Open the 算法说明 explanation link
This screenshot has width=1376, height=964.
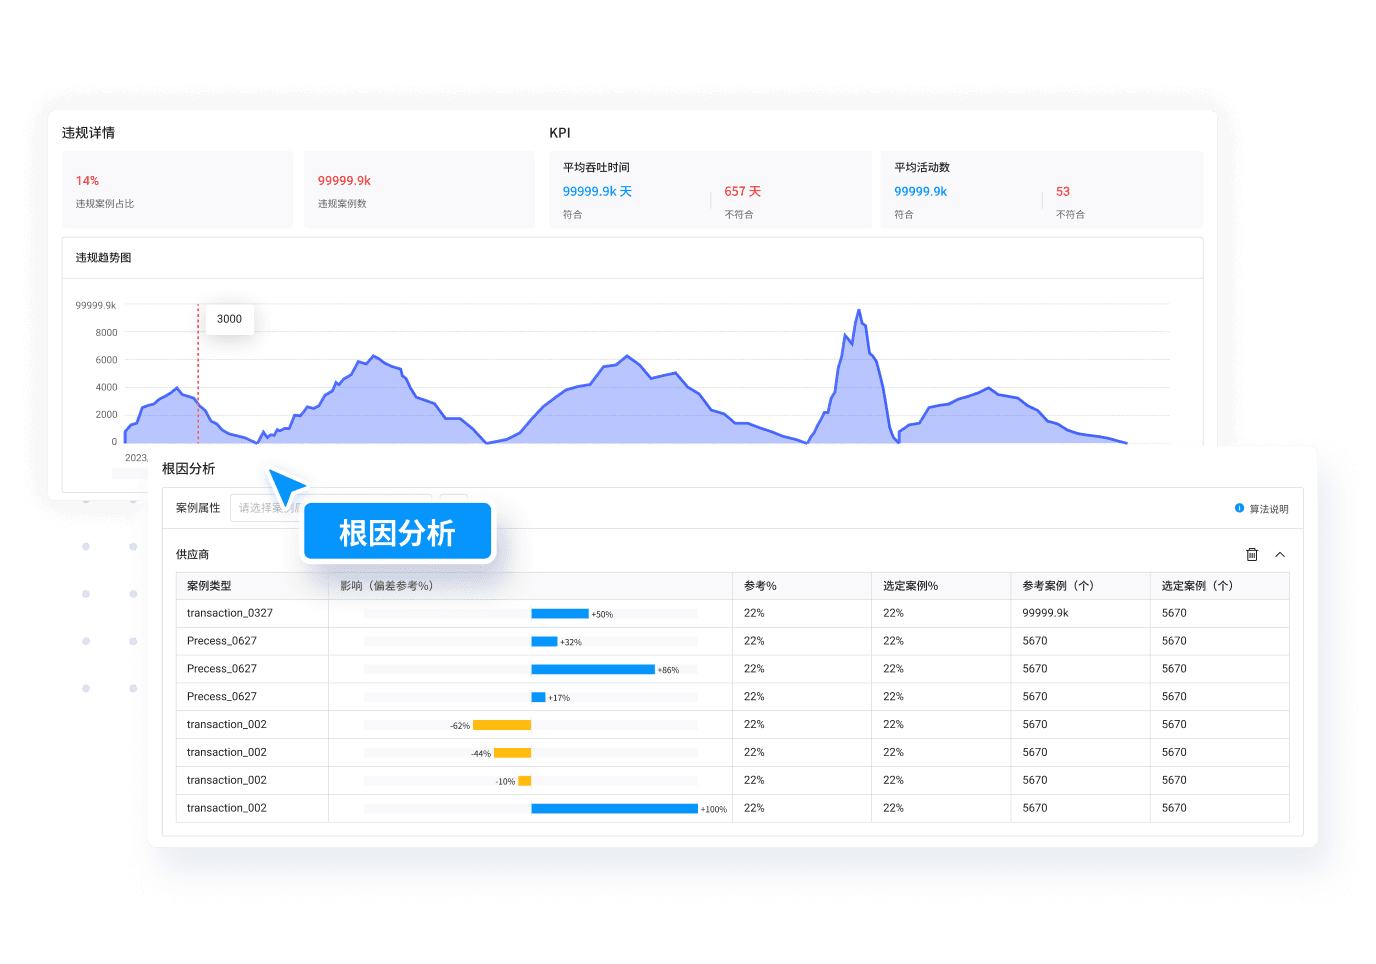tap(1269, 509)
